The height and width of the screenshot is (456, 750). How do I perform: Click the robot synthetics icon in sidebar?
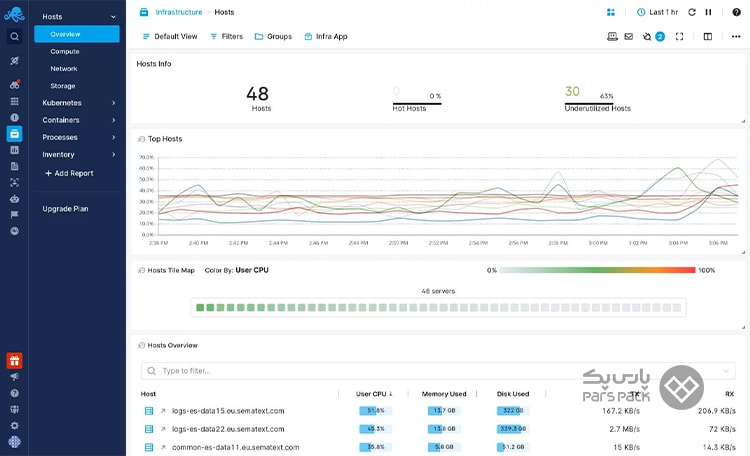14,199
